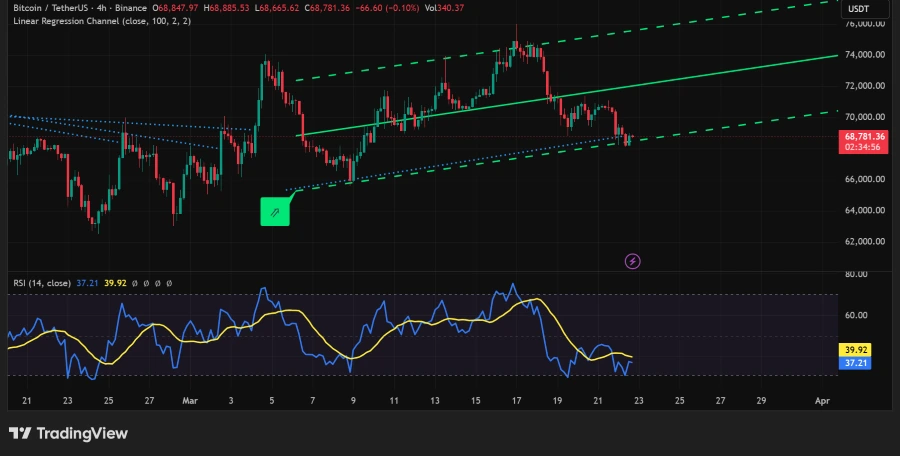Click the green idea note icon on chart
Screen dimensions: 900x456
click(275, 211)
